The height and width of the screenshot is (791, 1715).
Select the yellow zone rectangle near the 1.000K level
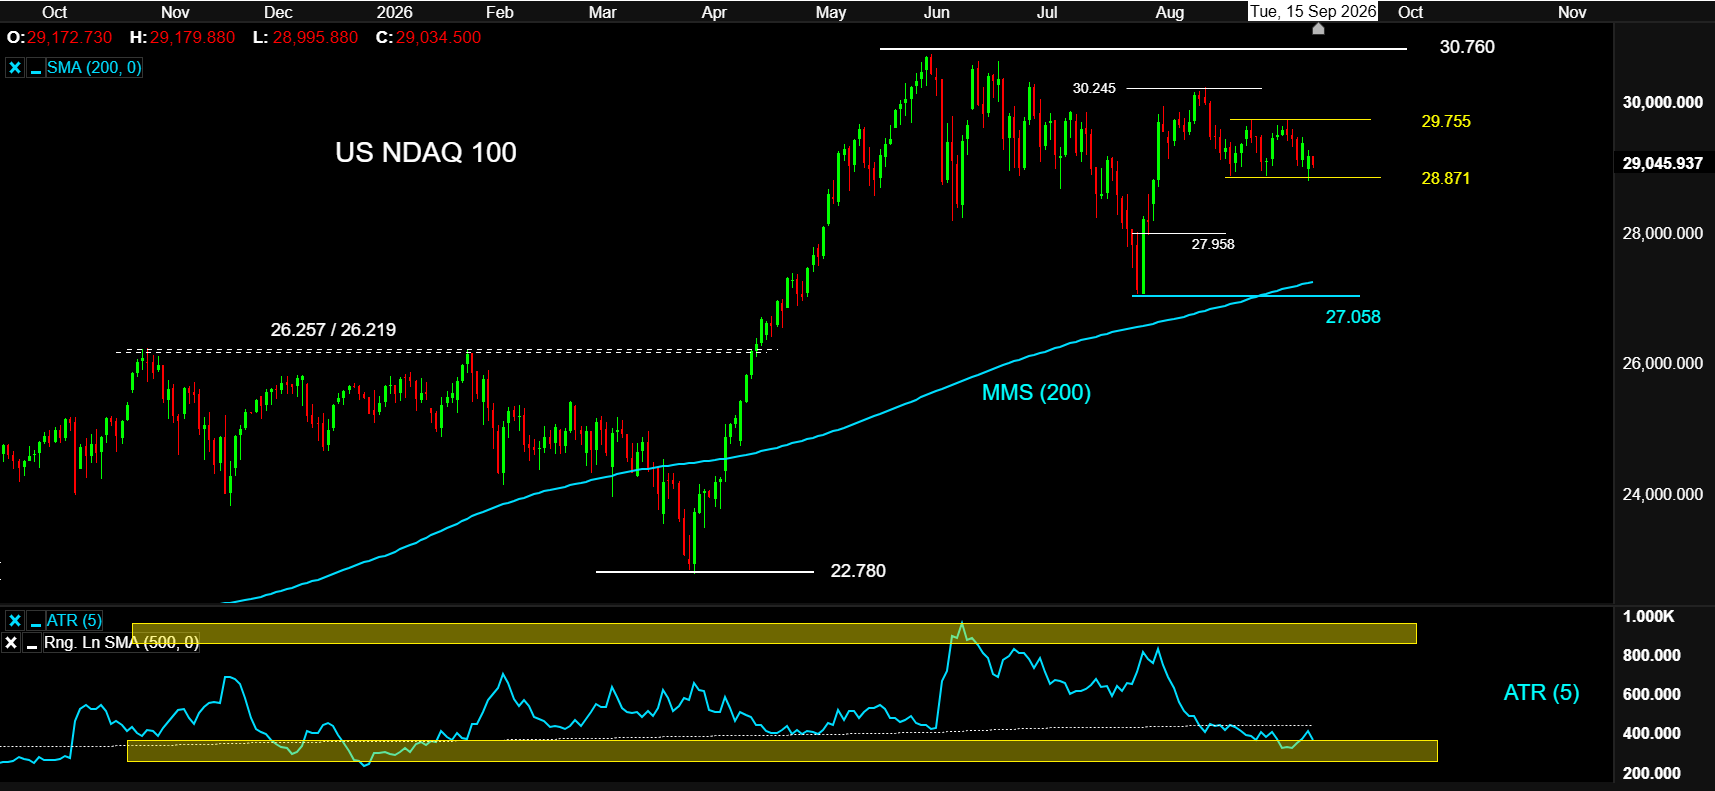[x=774, y=633]
